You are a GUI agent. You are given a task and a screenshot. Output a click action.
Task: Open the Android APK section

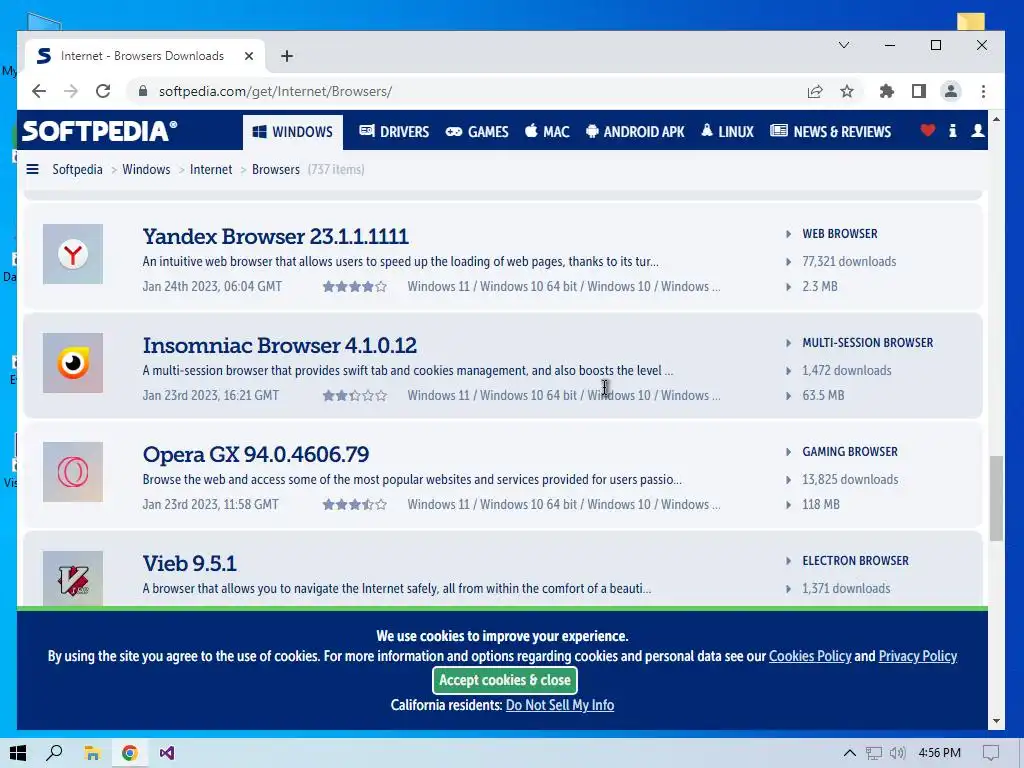[x=635, y=131]
